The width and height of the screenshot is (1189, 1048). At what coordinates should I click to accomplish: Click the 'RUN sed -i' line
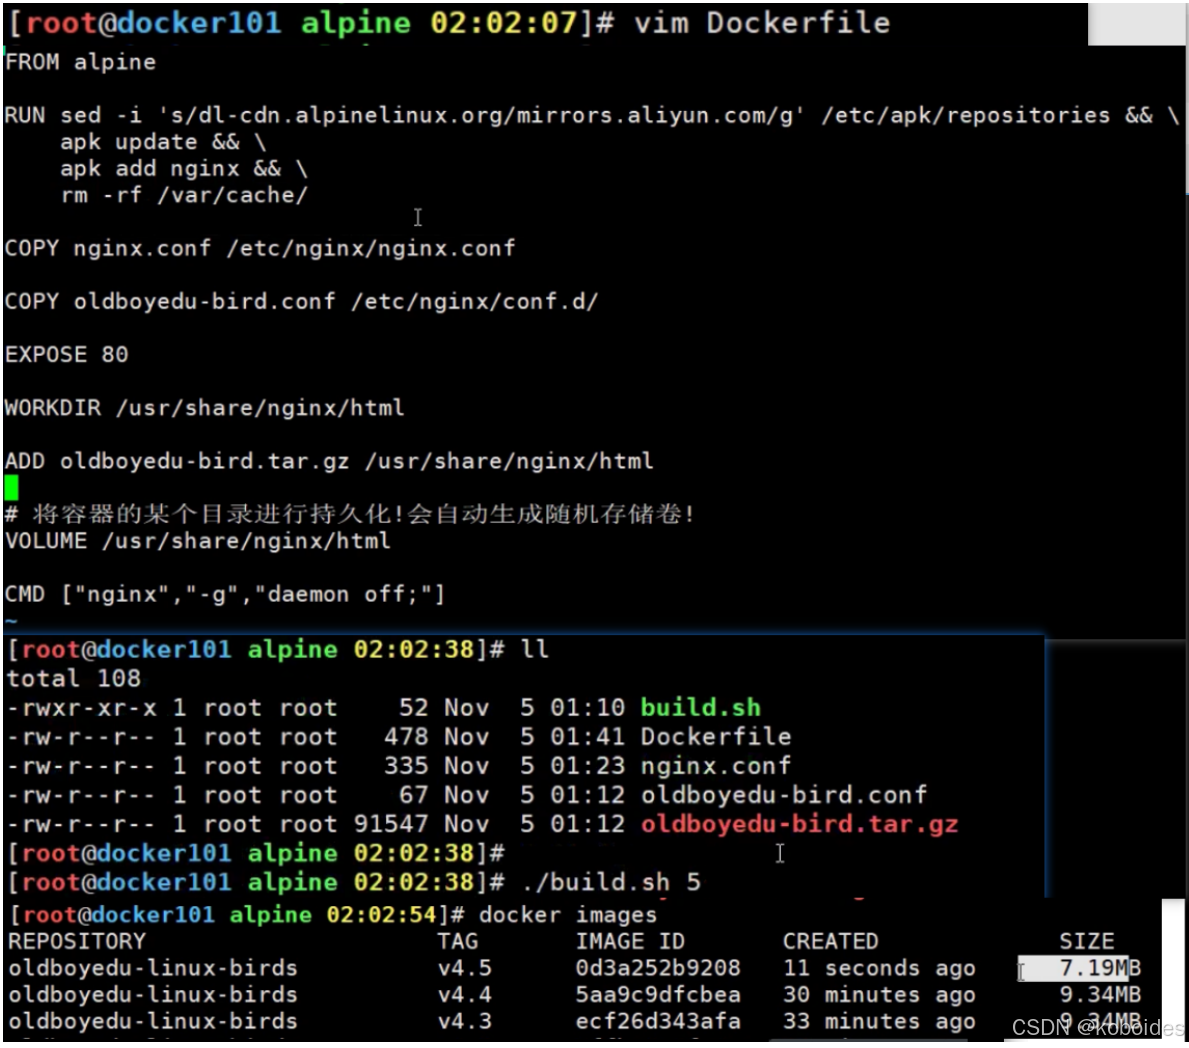tap(591, 115)
